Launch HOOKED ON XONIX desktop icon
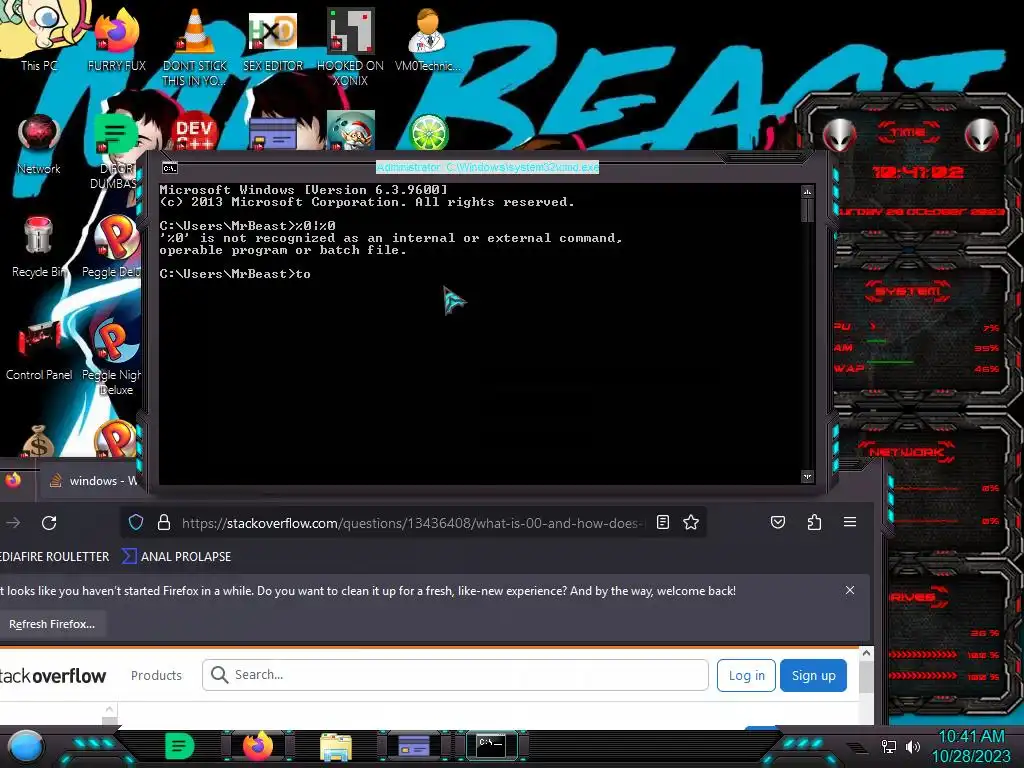Viewport: 1024px width, 768px height. (x=350, y=46)
